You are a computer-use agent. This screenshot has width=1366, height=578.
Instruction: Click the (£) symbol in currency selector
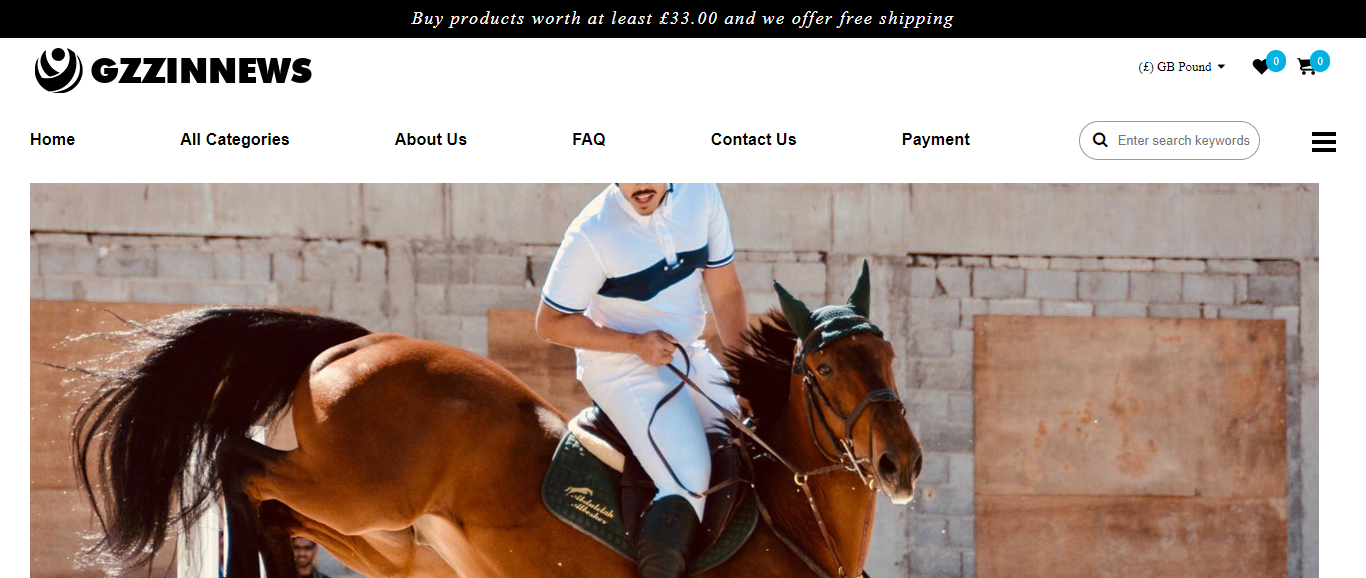(x=1146, y=67)
